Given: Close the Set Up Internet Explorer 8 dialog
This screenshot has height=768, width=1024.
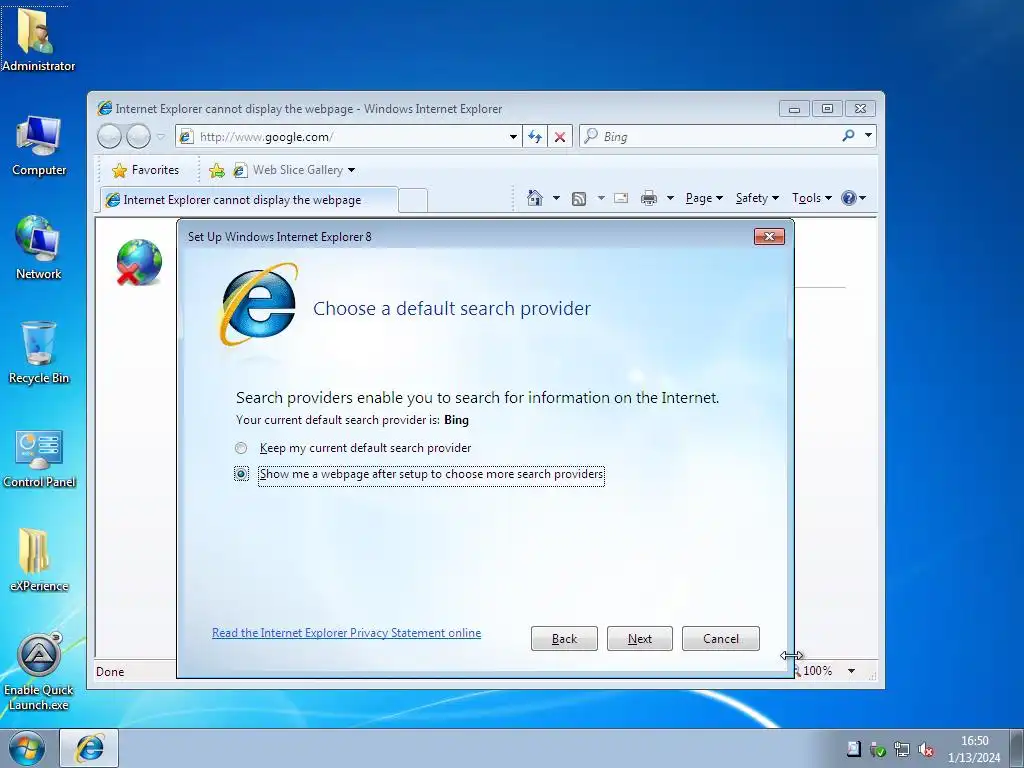Looking at the screenshot, I should point(769,236).
